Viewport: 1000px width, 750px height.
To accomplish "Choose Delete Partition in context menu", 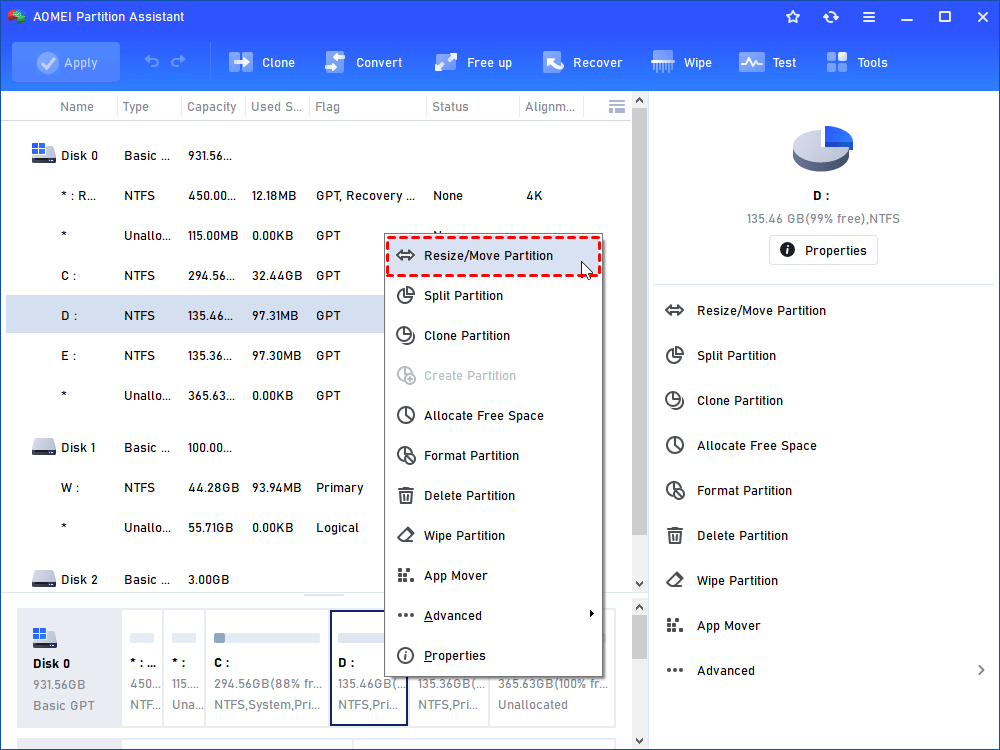I will pyautogui.click(x=493, y=496).
